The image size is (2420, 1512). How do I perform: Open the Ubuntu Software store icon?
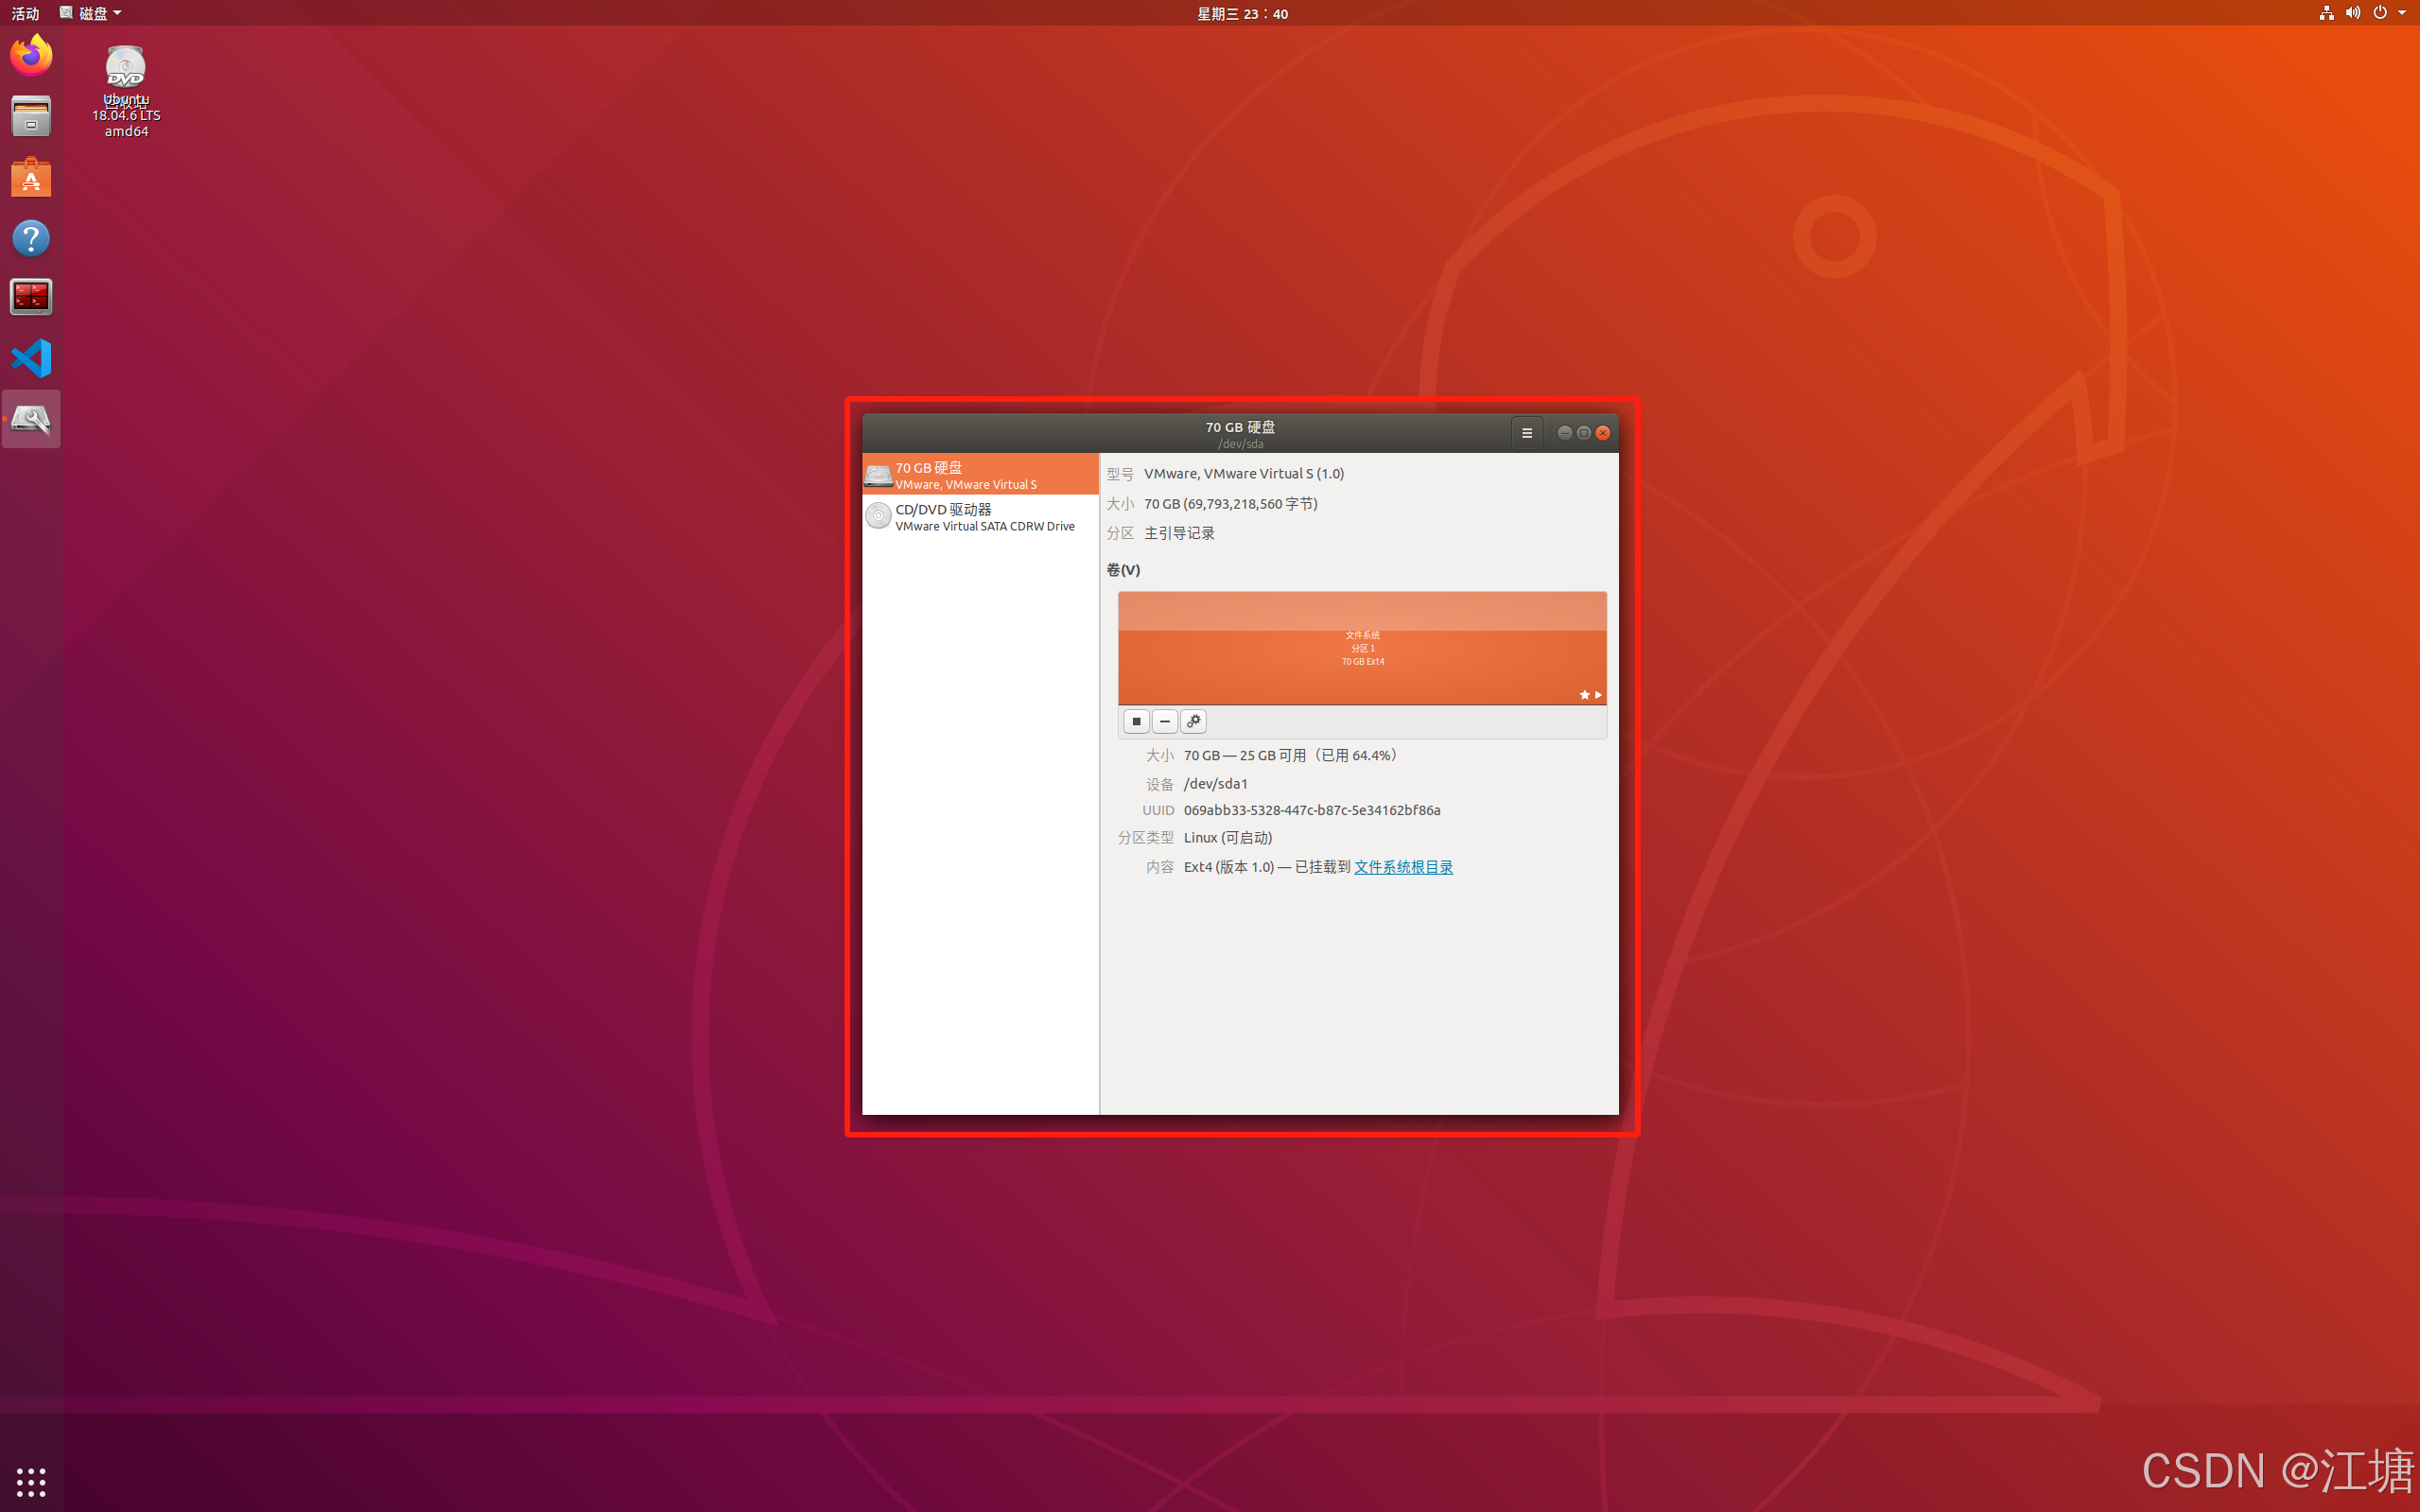click(31, 178)
